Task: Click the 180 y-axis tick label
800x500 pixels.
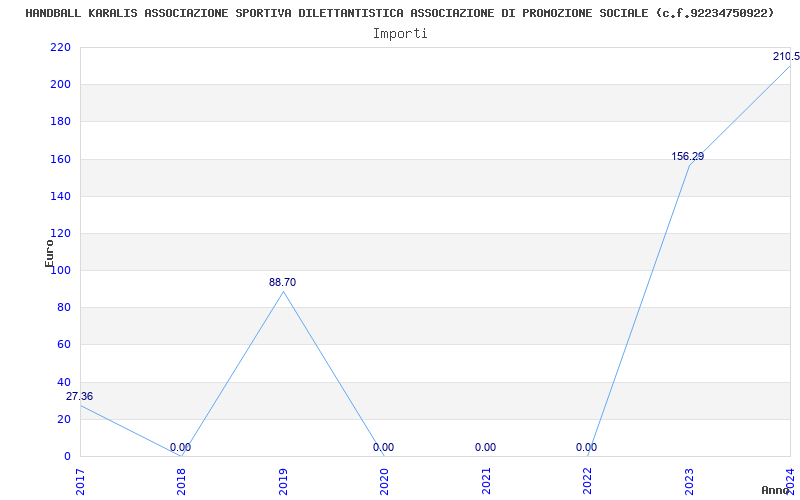Action: (60, 122)
